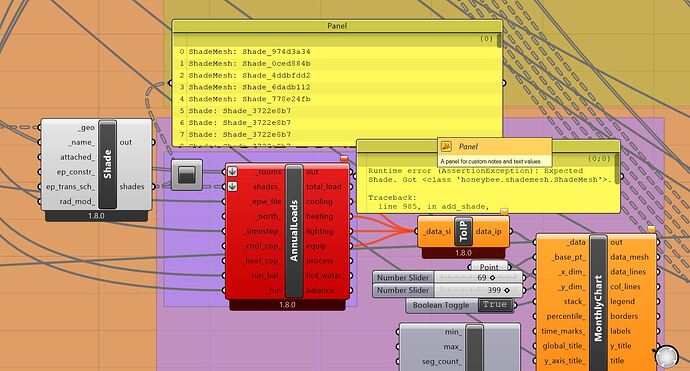Click the Panel icon in tooltip
Screen dimensions: 690x371
point(446,147)
